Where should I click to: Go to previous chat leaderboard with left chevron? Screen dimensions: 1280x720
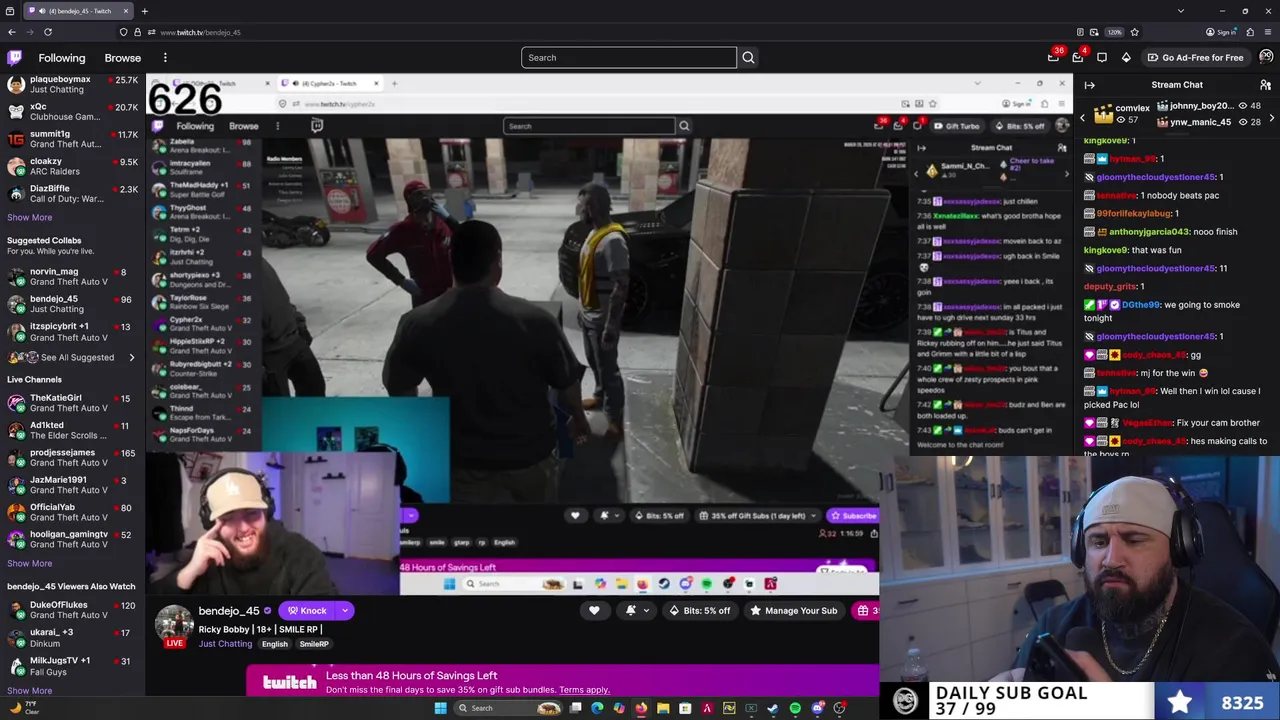[x=1082, y=119]
